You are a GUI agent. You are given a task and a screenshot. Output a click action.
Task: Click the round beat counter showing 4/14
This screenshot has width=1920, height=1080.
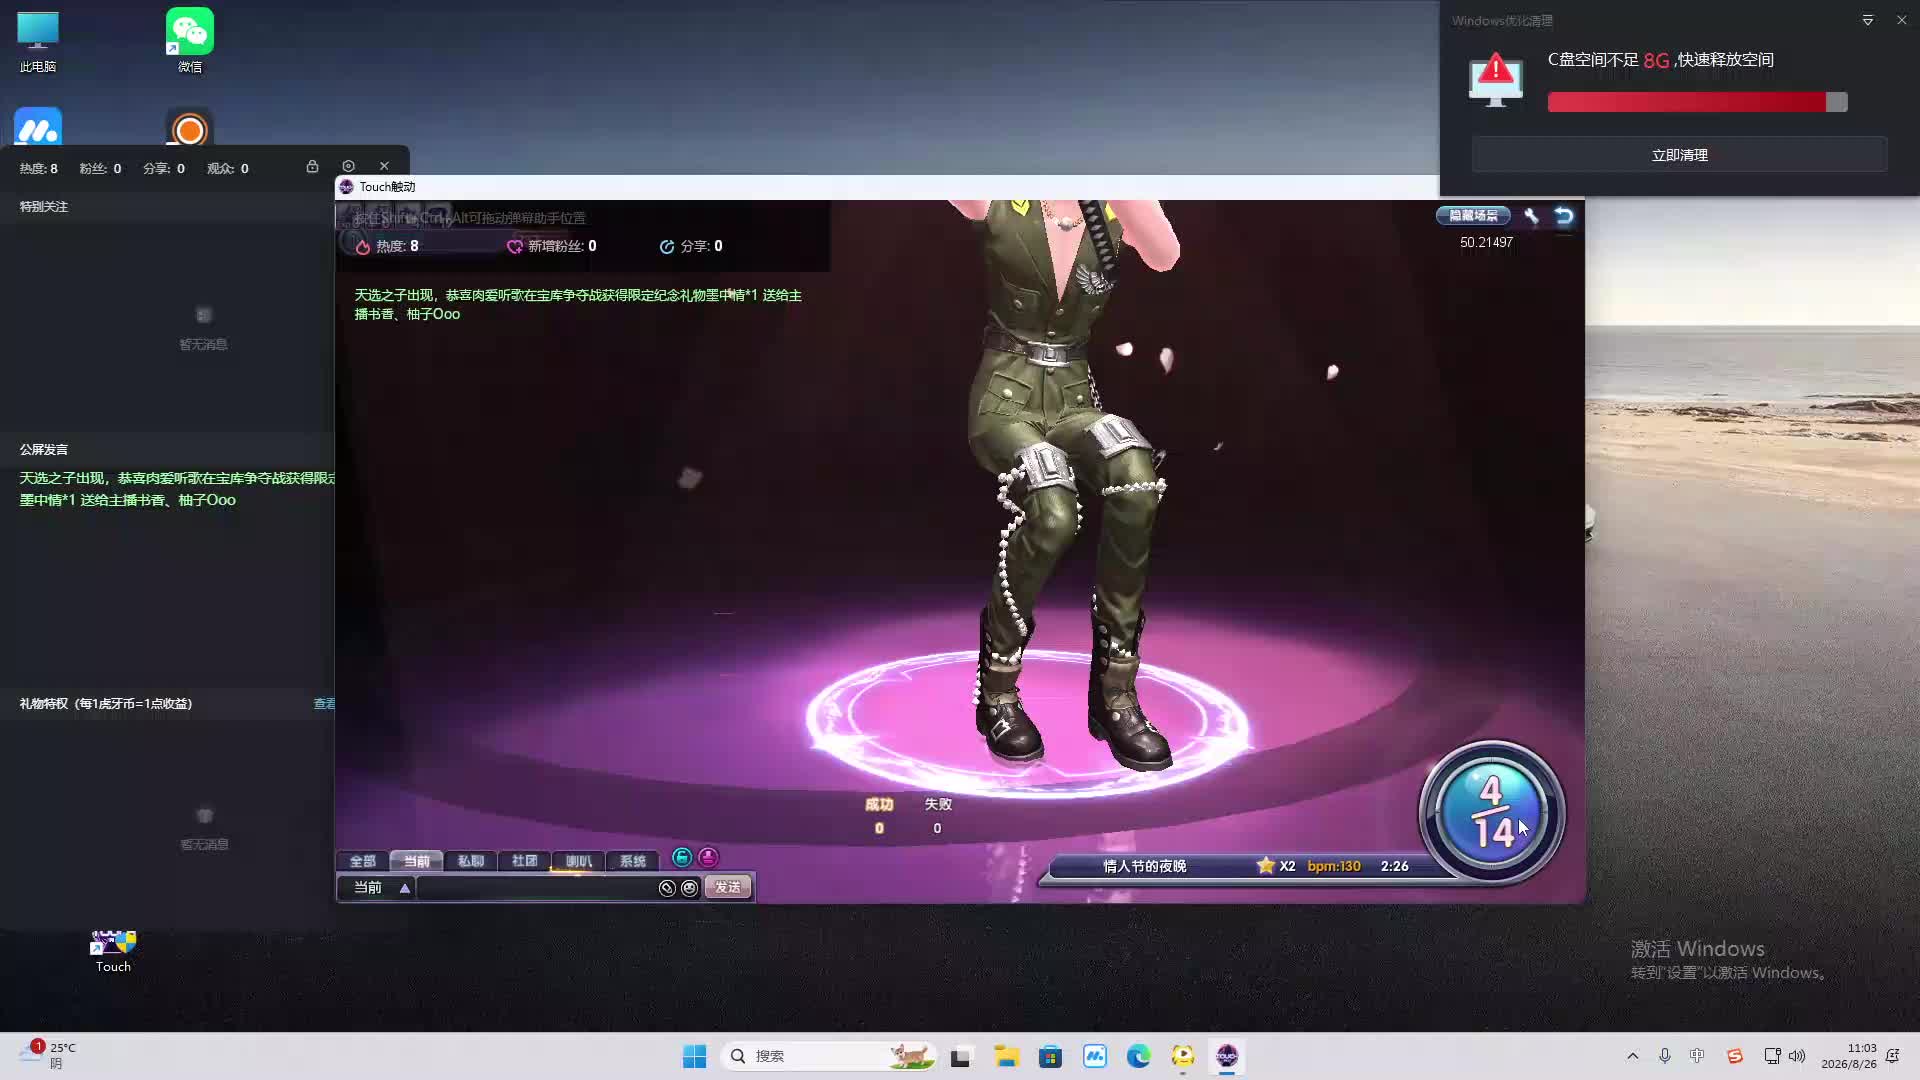tap(1492, 812)
